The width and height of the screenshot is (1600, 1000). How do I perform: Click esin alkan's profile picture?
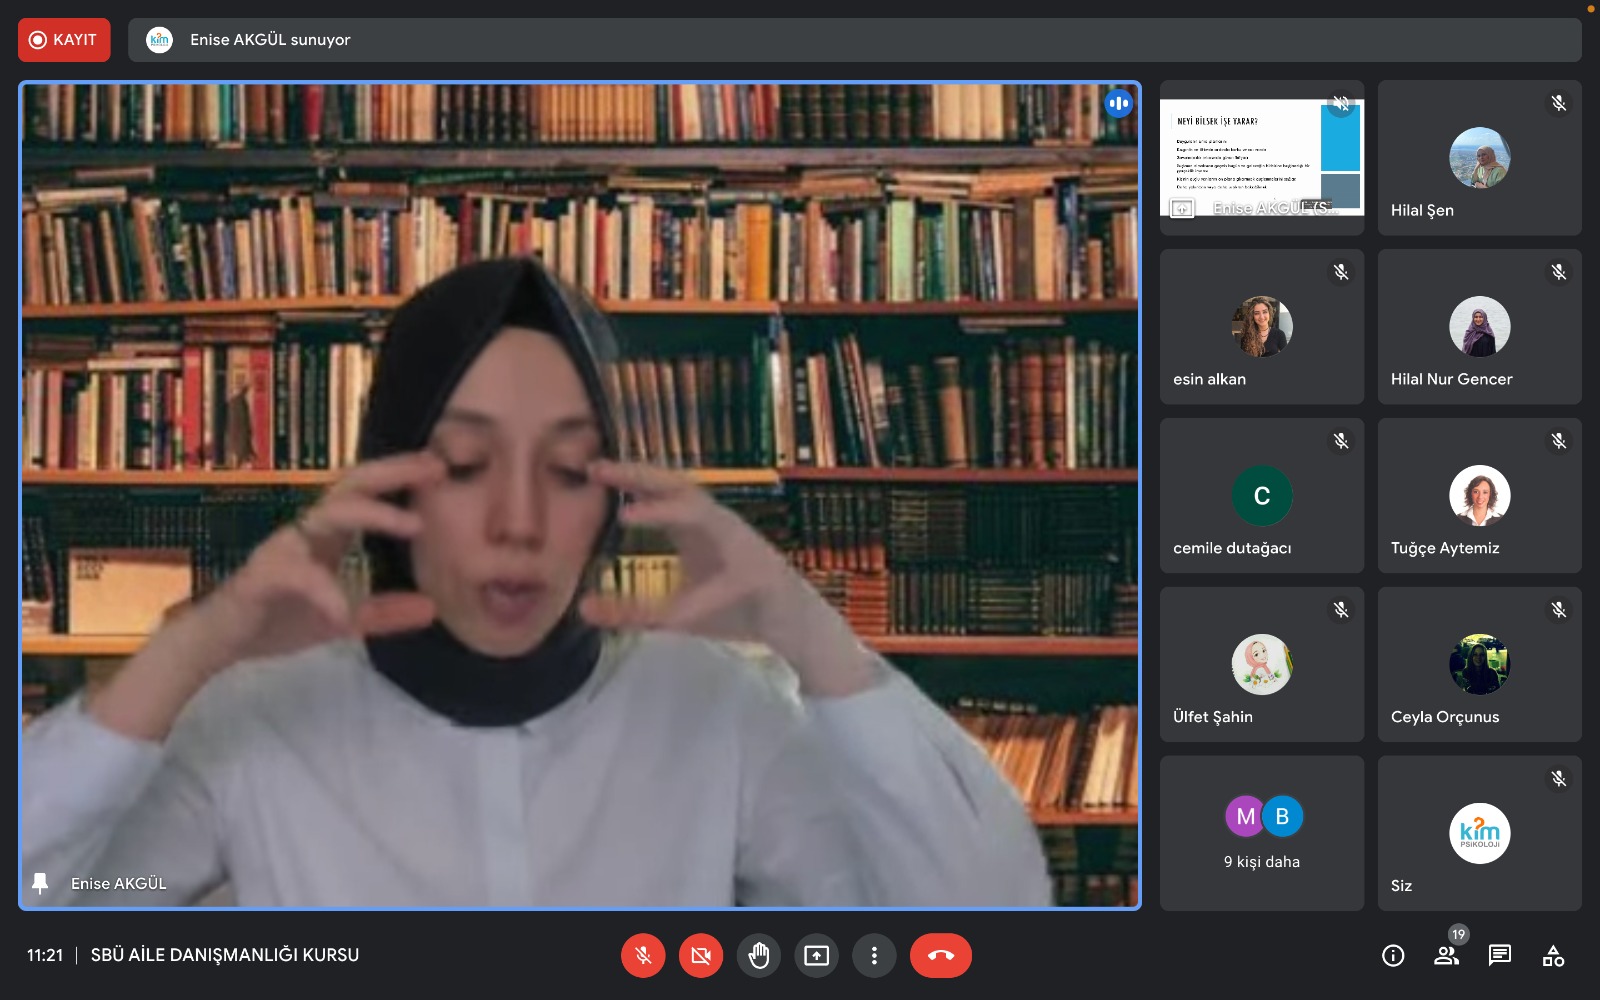click(1261, 326)
